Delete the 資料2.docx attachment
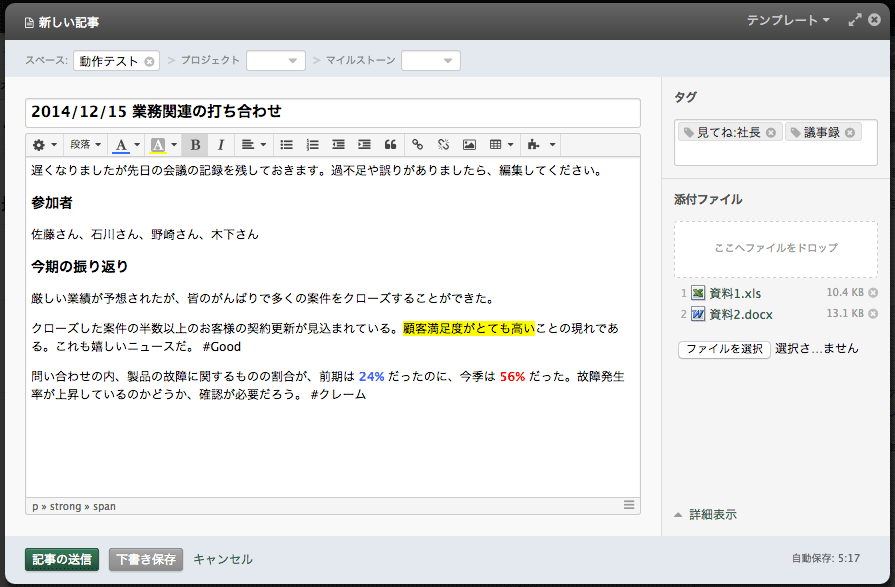 coord(873,314)
